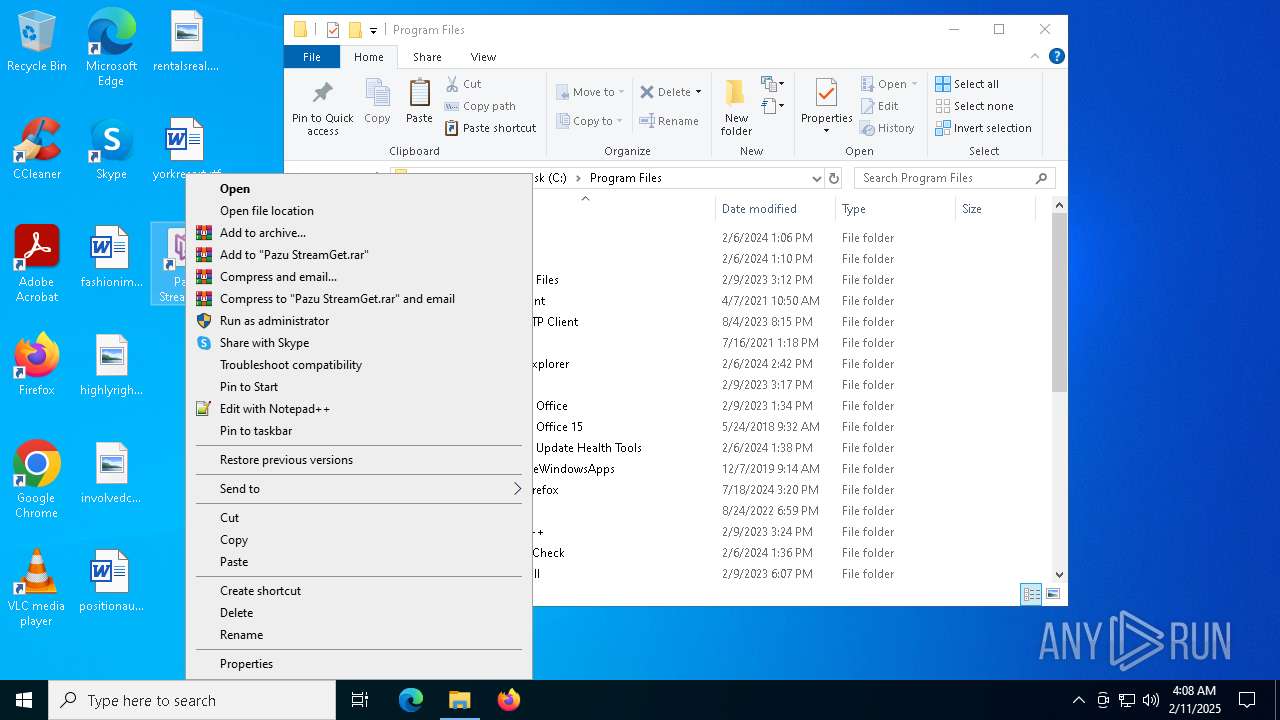Select the involvedc image file icon
1280x720 pixels.
pyautogui.click(x=111, y=473)
